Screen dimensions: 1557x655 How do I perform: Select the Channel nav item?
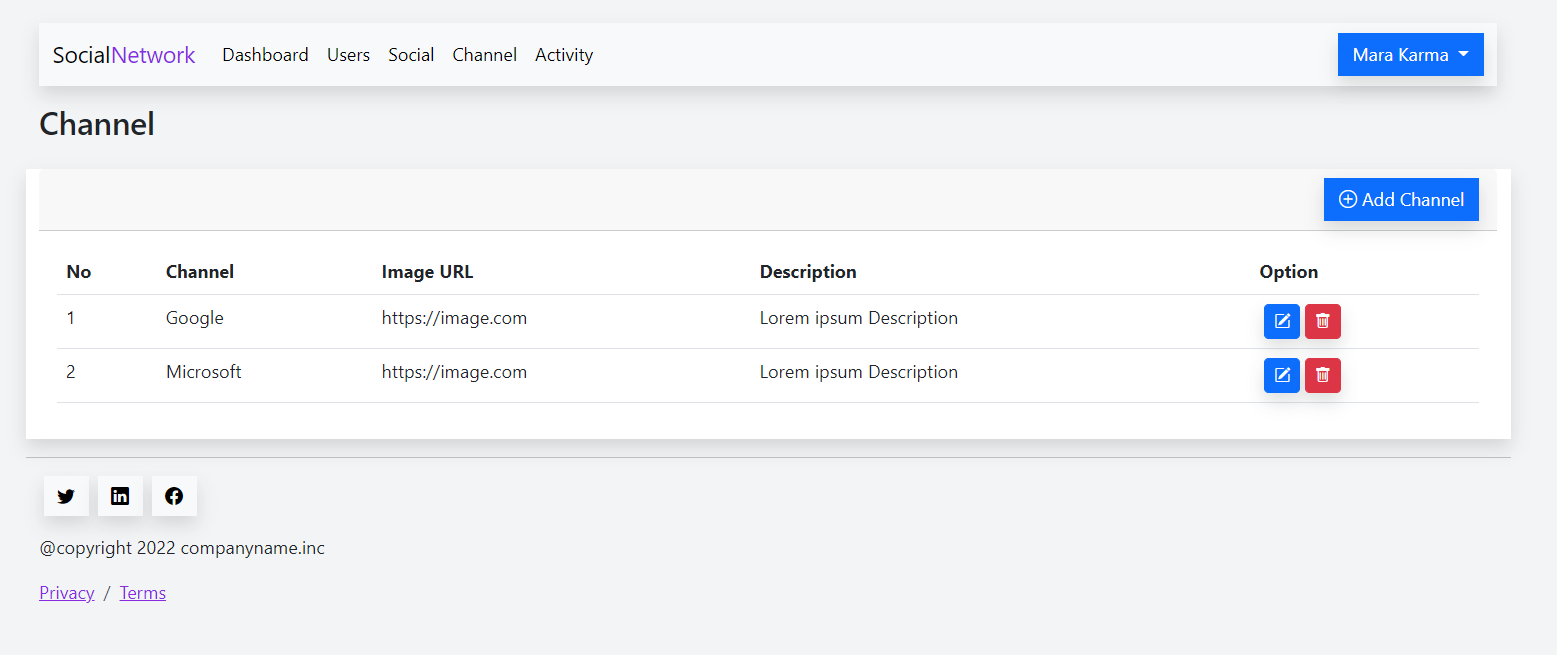484,55
